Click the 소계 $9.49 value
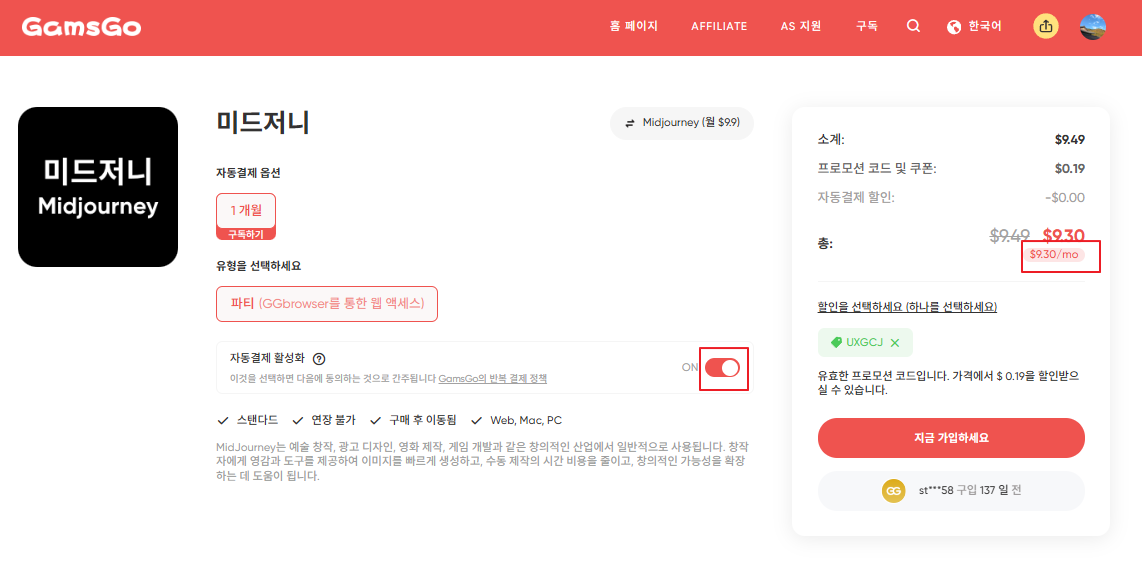The width and height of the screenshot is (1142, 569). 1070,140
